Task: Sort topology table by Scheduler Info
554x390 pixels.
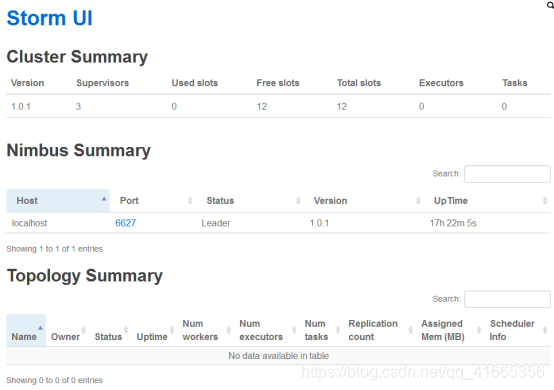Action: (518, 330)
